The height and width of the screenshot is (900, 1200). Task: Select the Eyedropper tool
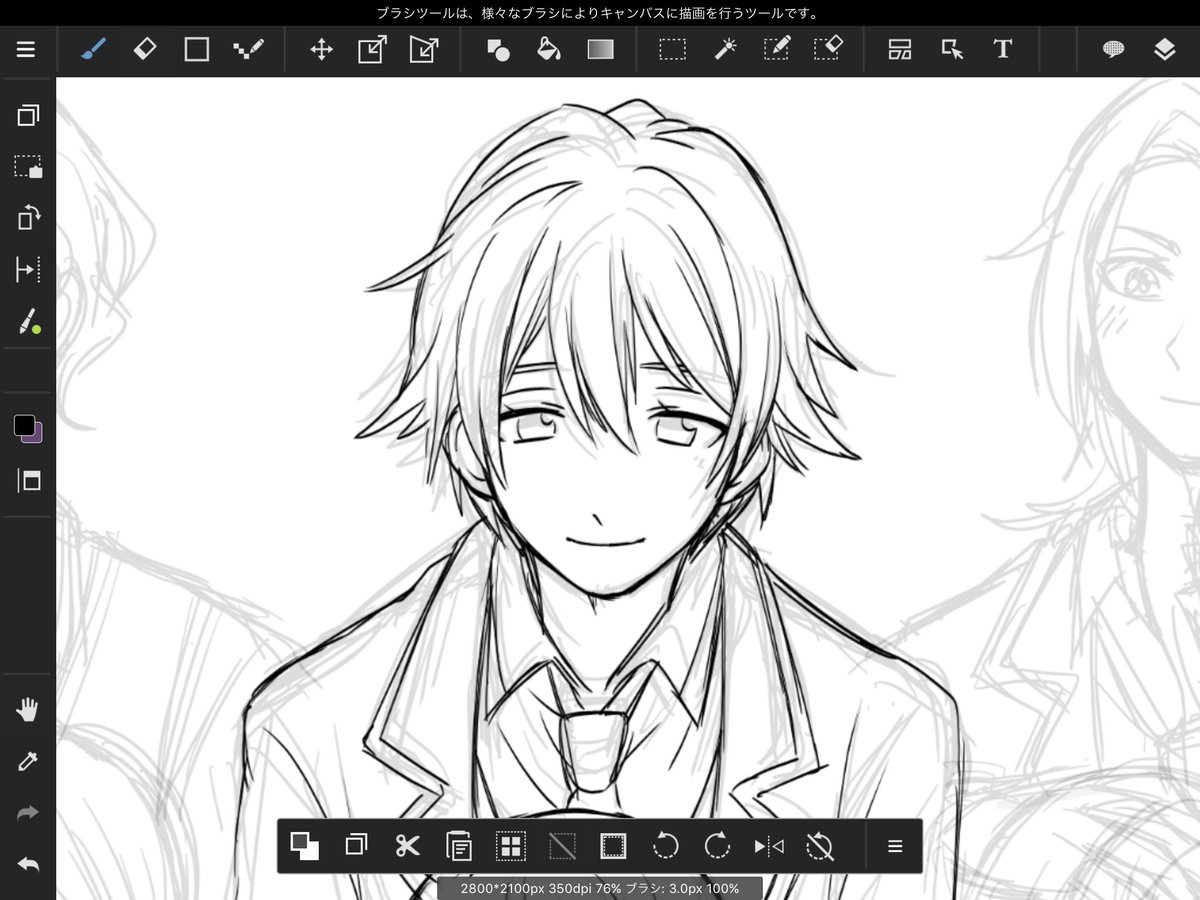pos(28,762)
